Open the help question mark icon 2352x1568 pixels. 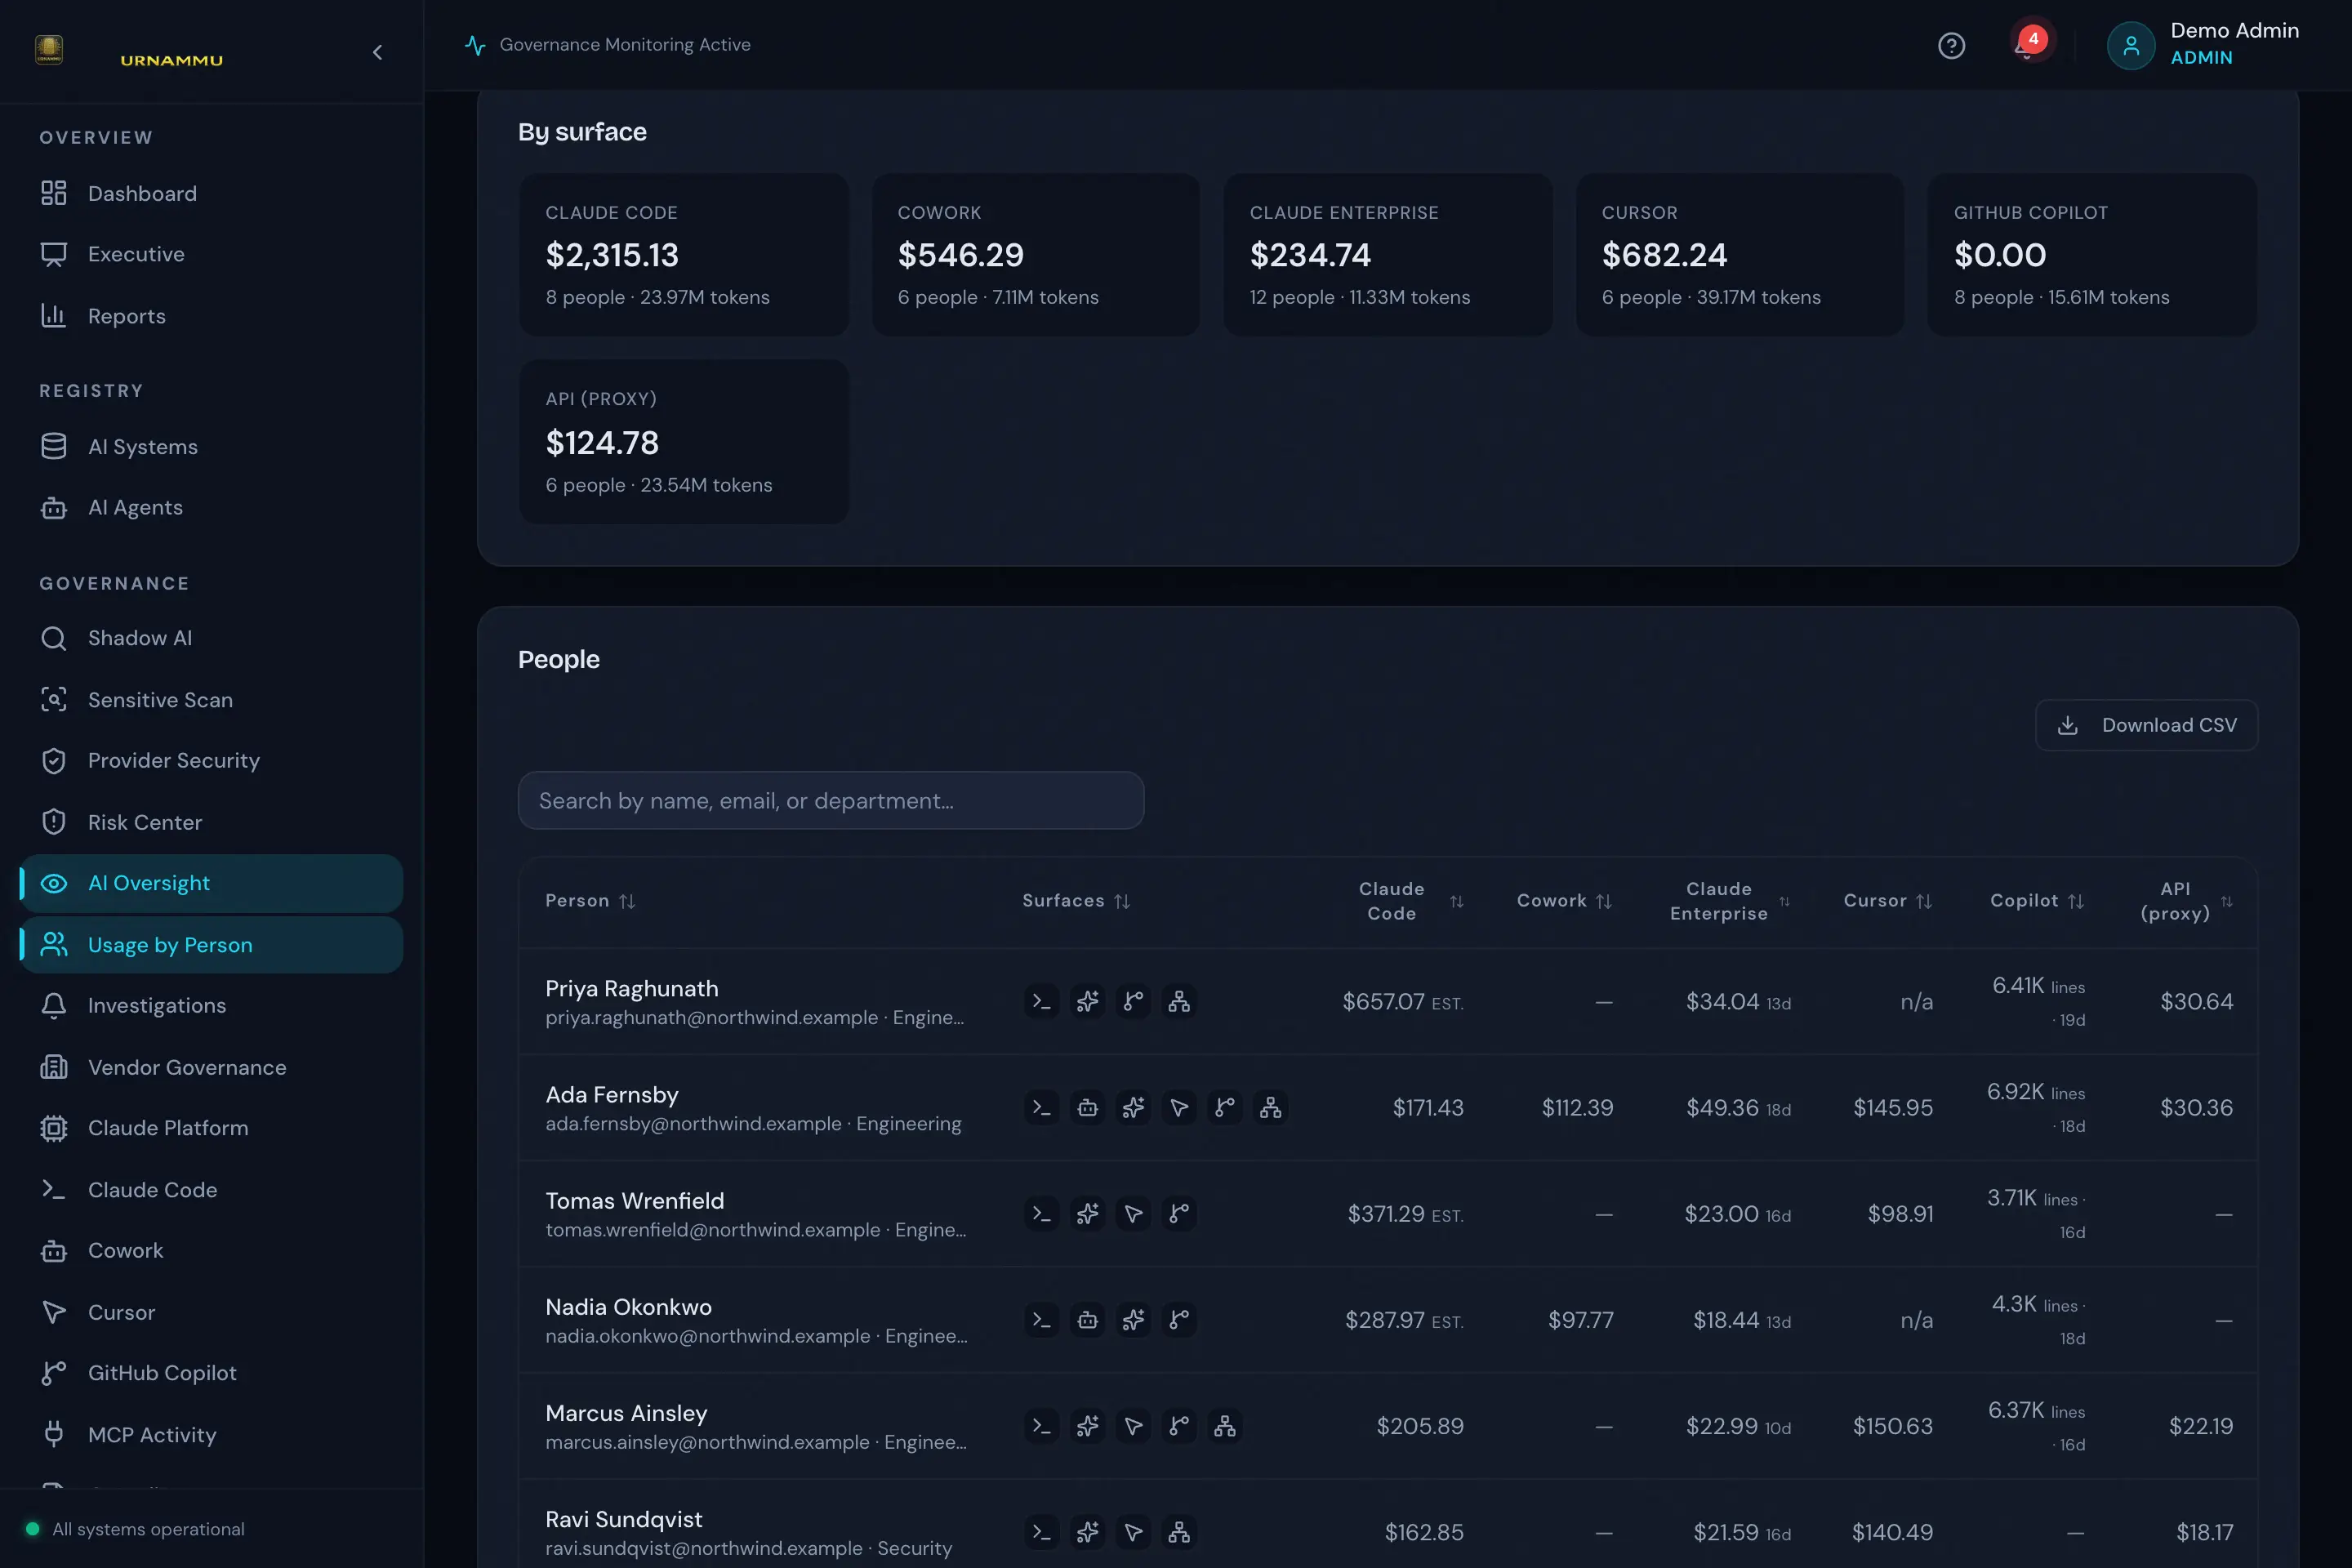click(x=1951, y=46)
